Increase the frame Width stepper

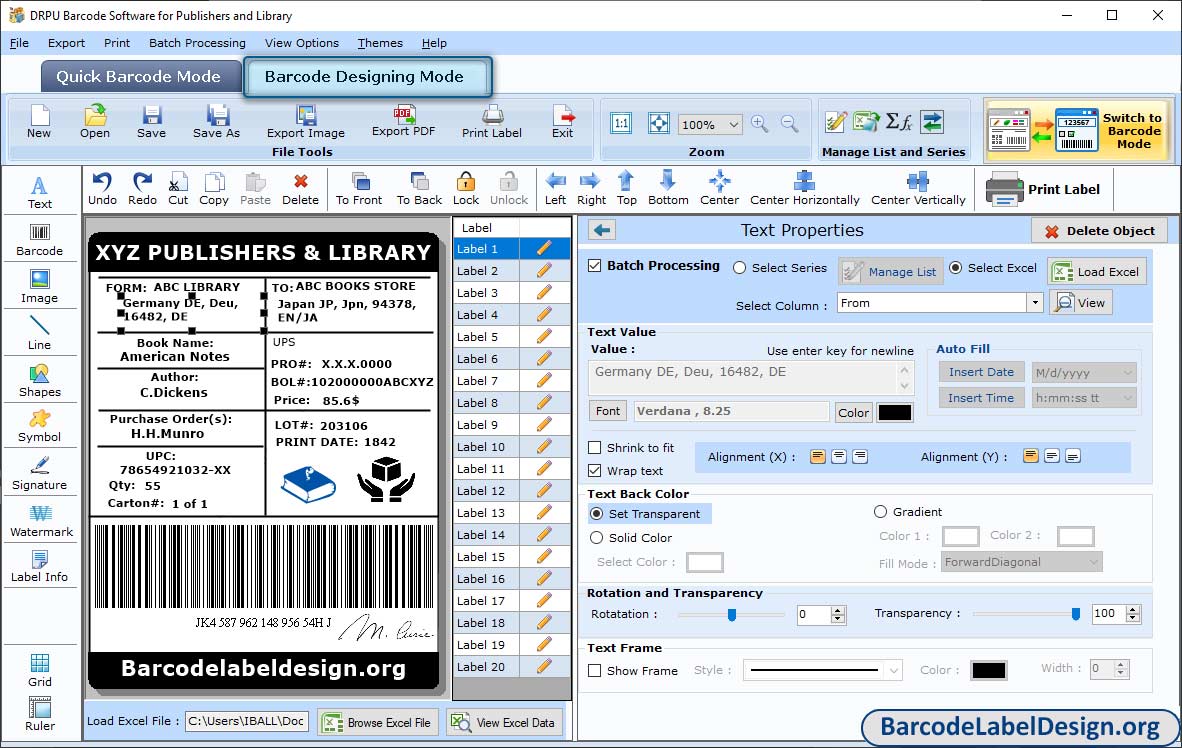1121,664
